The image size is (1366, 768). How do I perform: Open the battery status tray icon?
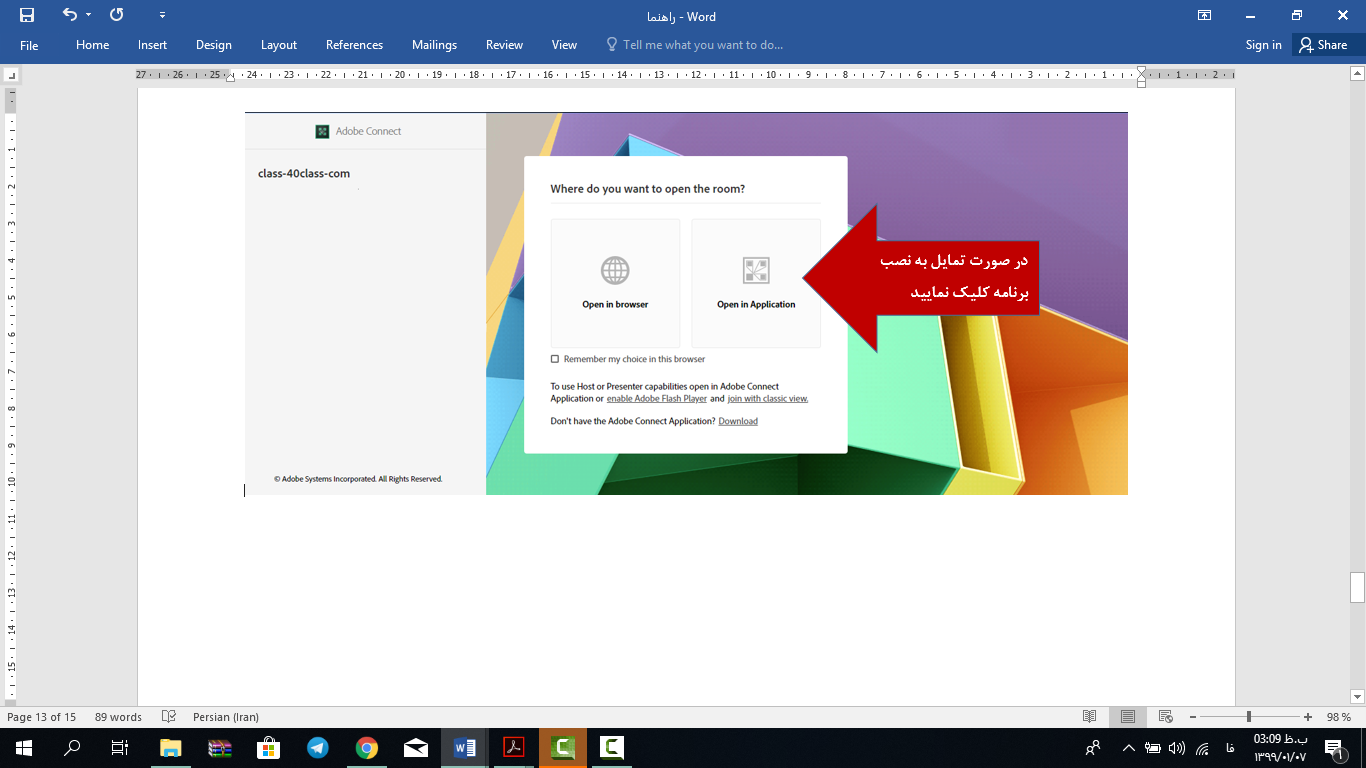click(1153, 748)
